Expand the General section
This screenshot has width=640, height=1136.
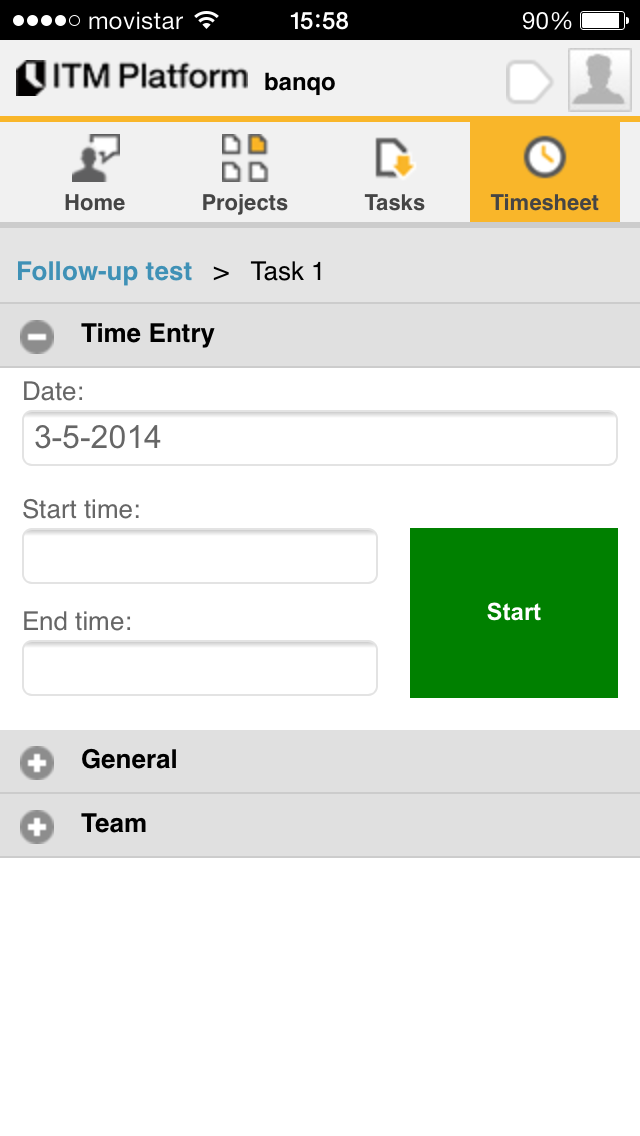37,763
